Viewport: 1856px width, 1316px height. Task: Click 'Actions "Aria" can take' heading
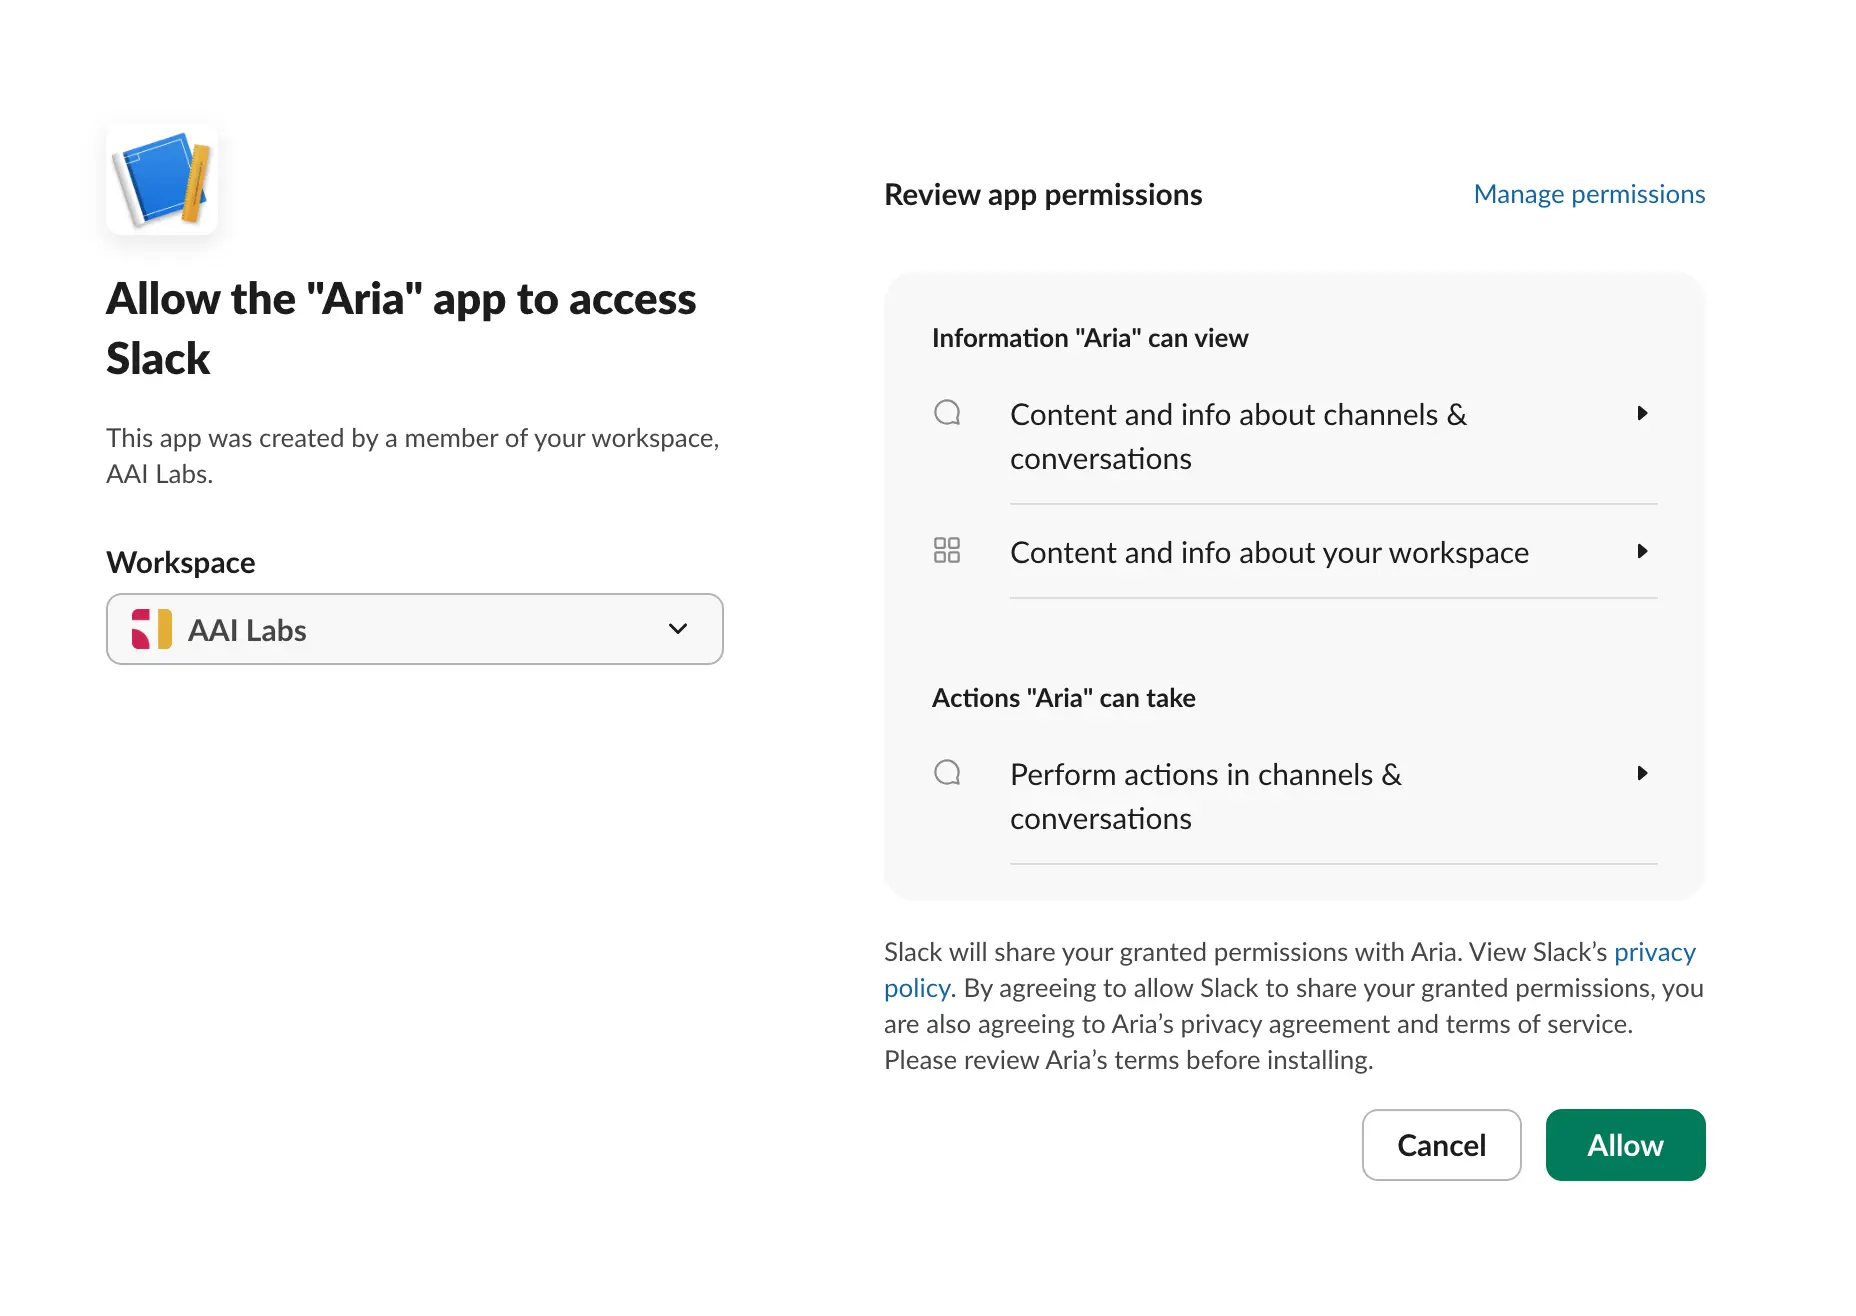click(1063, 698)
